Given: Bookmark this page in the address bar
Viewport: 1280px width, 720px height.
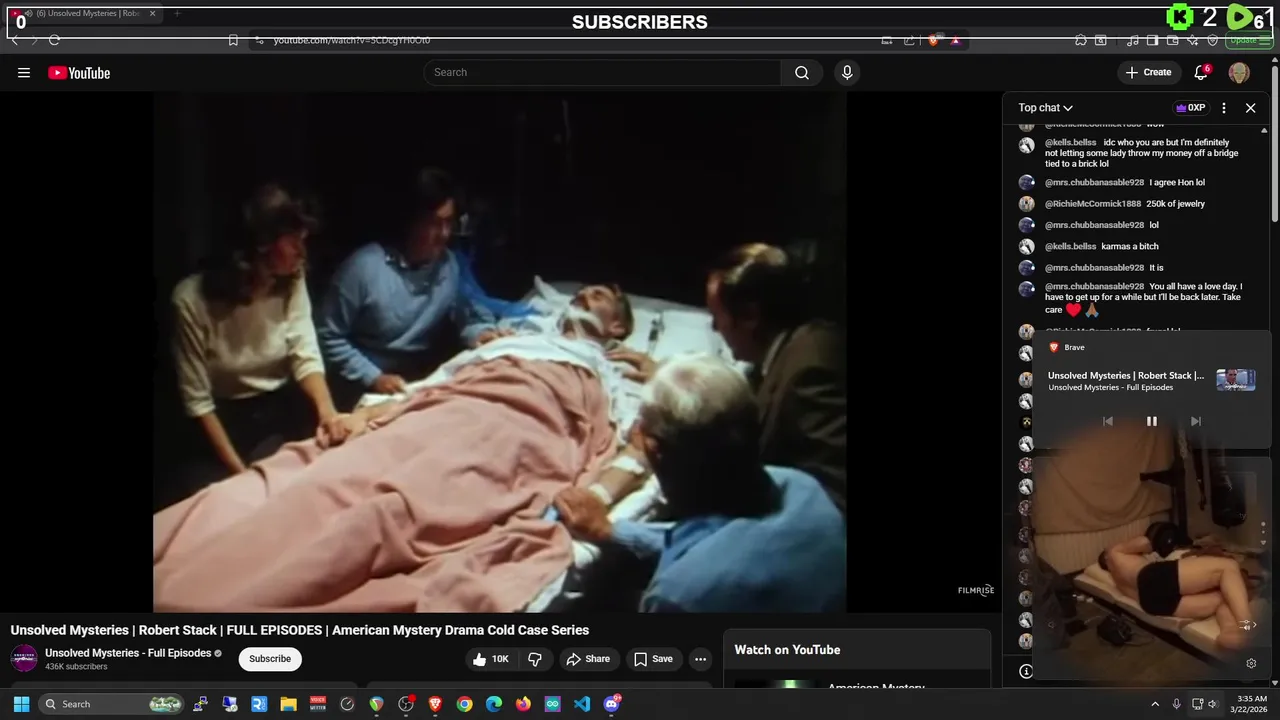Looking at the screenshot, I should [x=233, y=40].
